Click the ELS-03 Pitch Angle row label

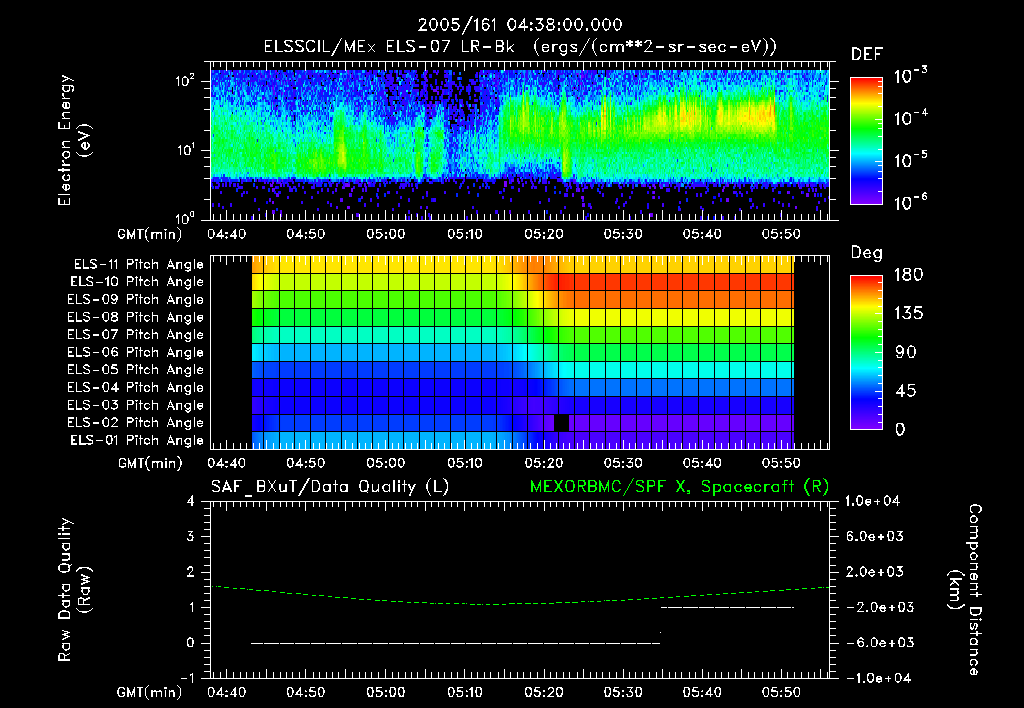click(136, 405)
